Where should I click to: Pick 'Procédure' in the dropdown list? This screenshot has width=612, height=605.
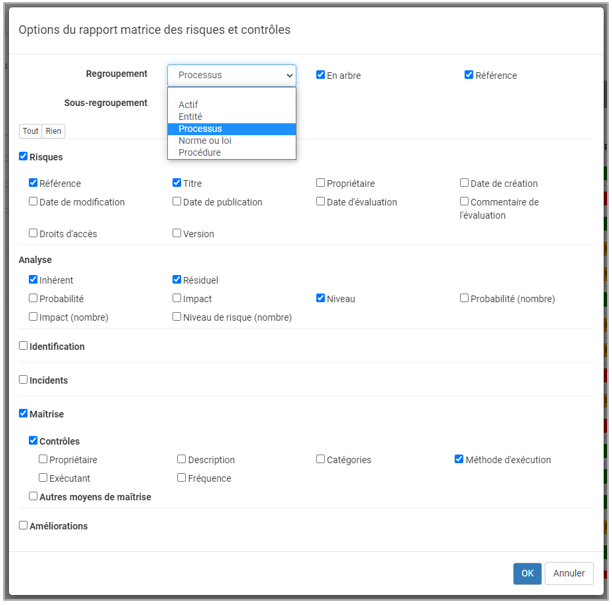point(200,153)
